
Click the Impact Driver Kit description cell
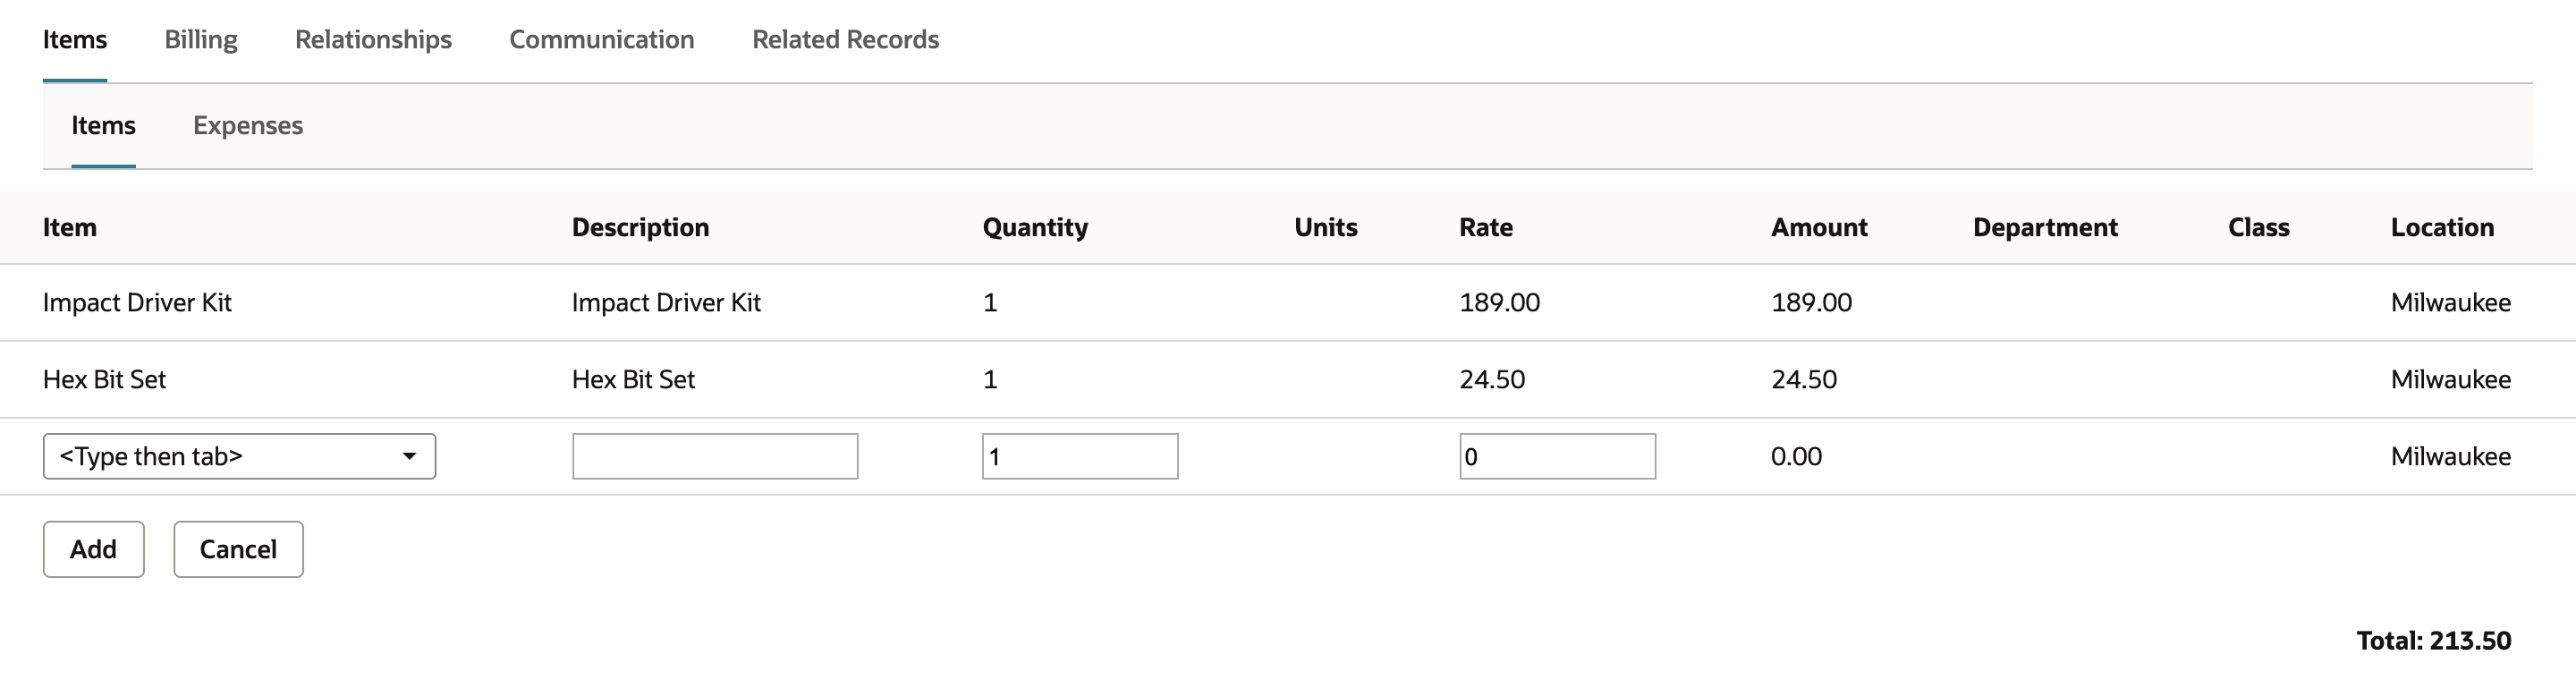pos(666,303)
